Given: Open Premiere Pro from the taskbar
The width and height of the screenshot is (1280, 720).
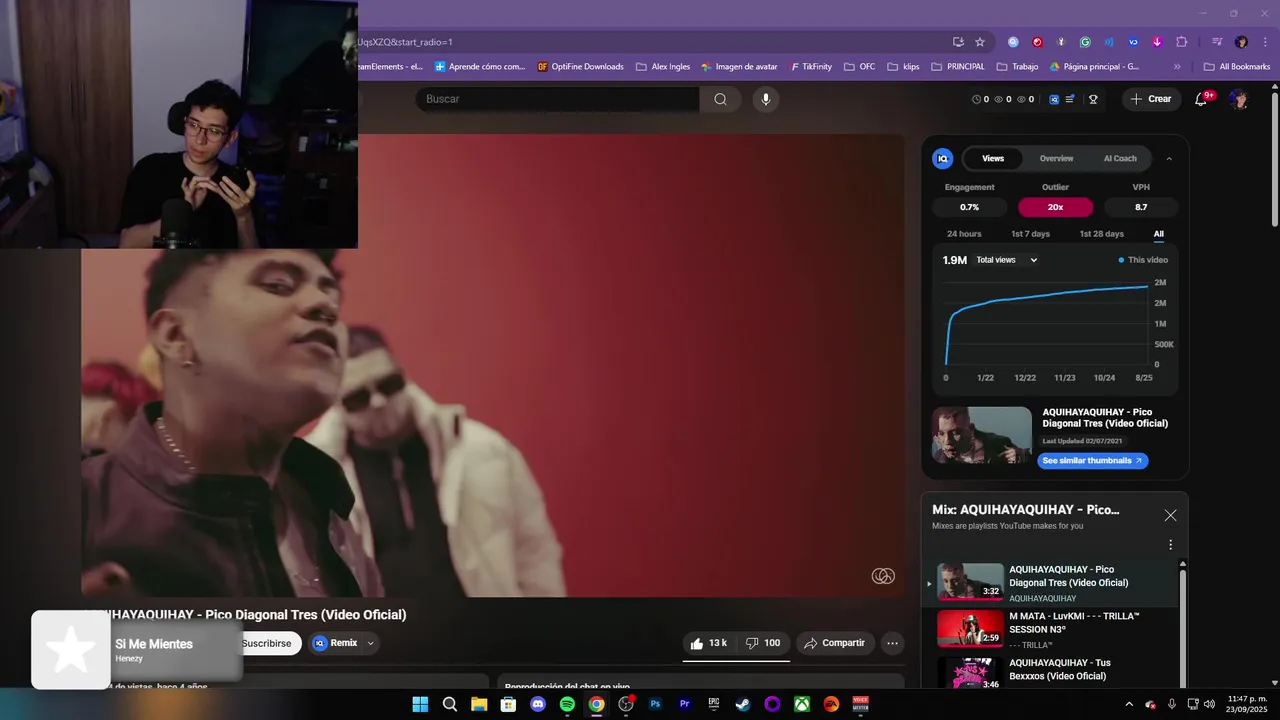Looking at the screenshot, I should [x=685, y=704].
